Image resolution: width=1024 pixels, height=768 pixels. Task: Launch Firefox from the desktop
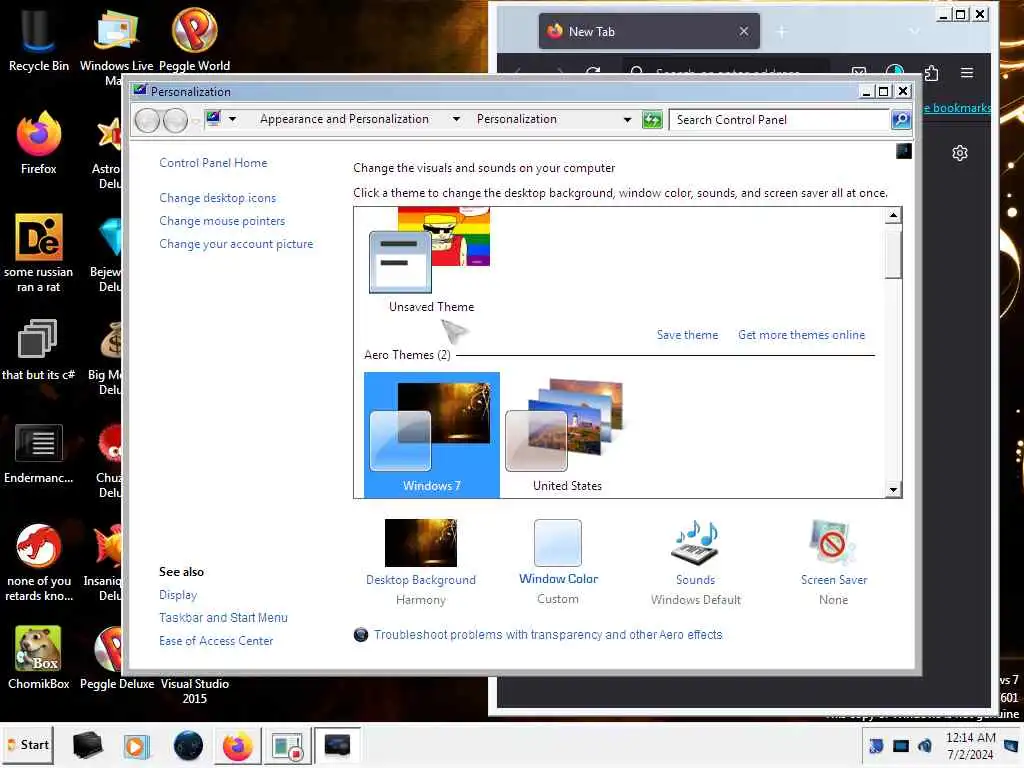39,142
